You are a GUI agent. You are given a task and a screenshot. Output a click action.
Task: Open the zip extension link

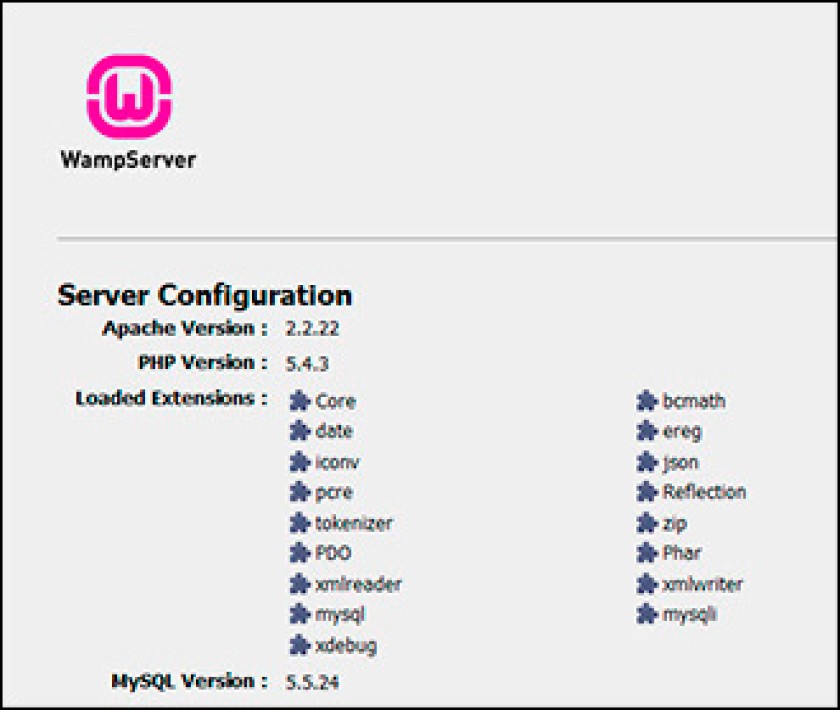tap(674, 524)
